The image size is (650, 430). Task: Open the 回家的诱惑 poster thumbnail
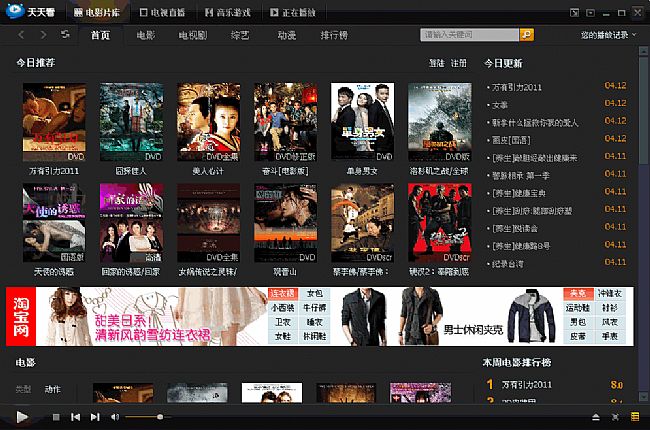click(131, 223)
